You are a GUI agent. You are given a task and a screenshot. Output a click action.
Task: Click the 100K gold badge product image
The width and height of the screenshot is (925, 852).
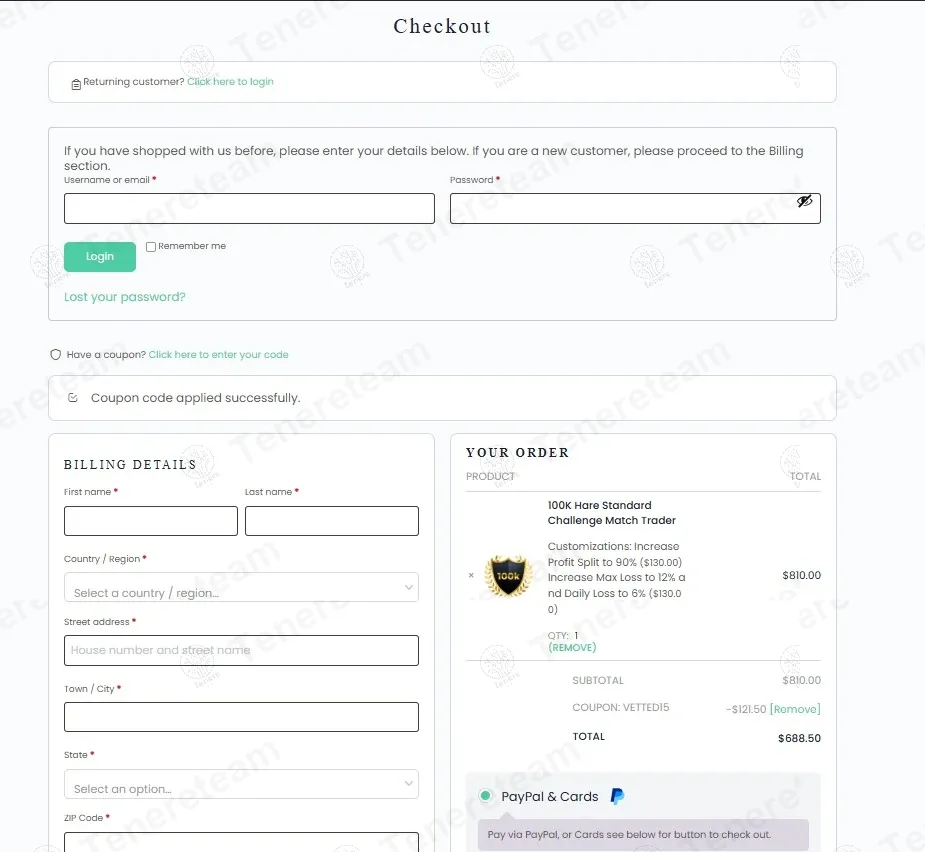point(508,576)
